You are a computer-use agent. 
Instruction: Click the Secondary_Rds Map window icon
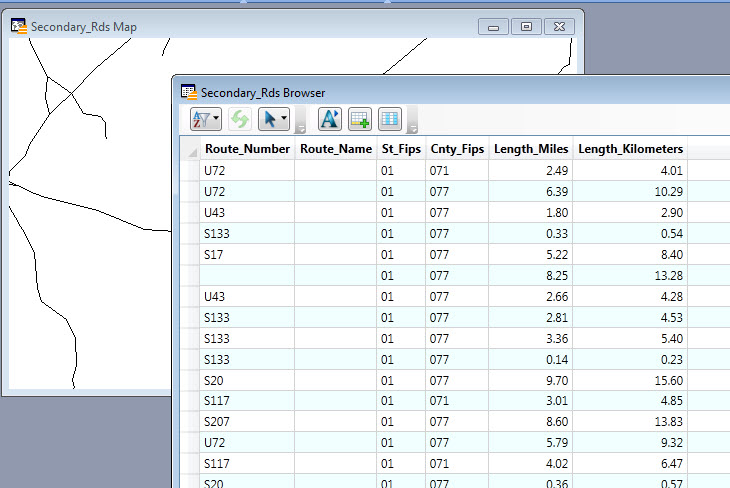click(x=19, y=27)
